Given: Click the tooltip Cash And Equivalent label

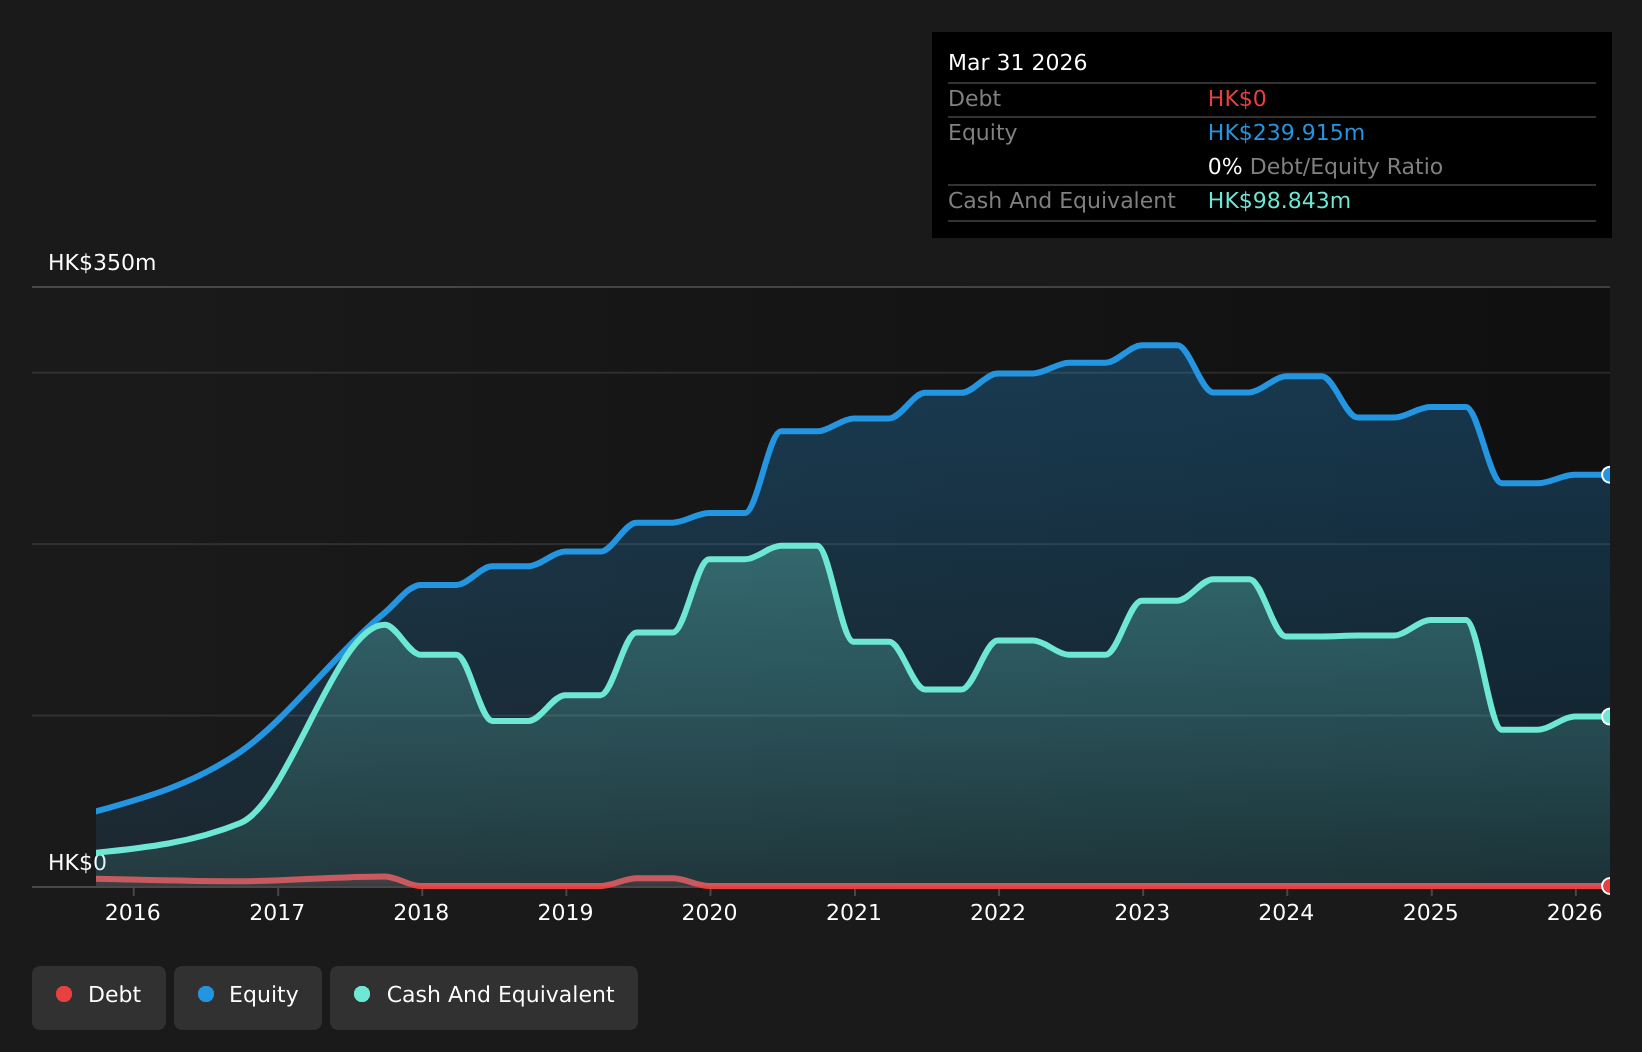Looking at the screenshot, I should pos(1061,201).
